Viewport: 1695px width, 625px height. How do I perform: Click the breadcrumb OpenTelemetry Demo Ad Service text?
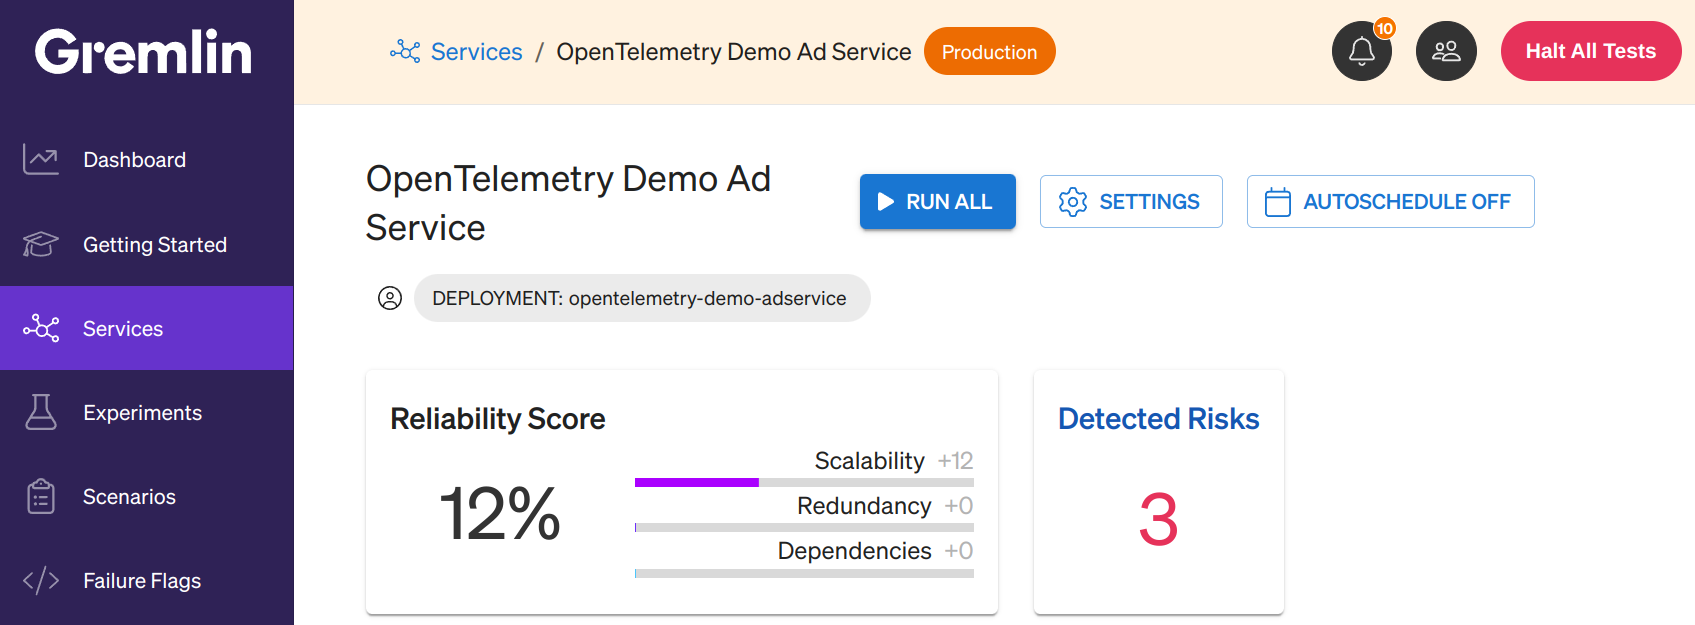click(734, 52)
